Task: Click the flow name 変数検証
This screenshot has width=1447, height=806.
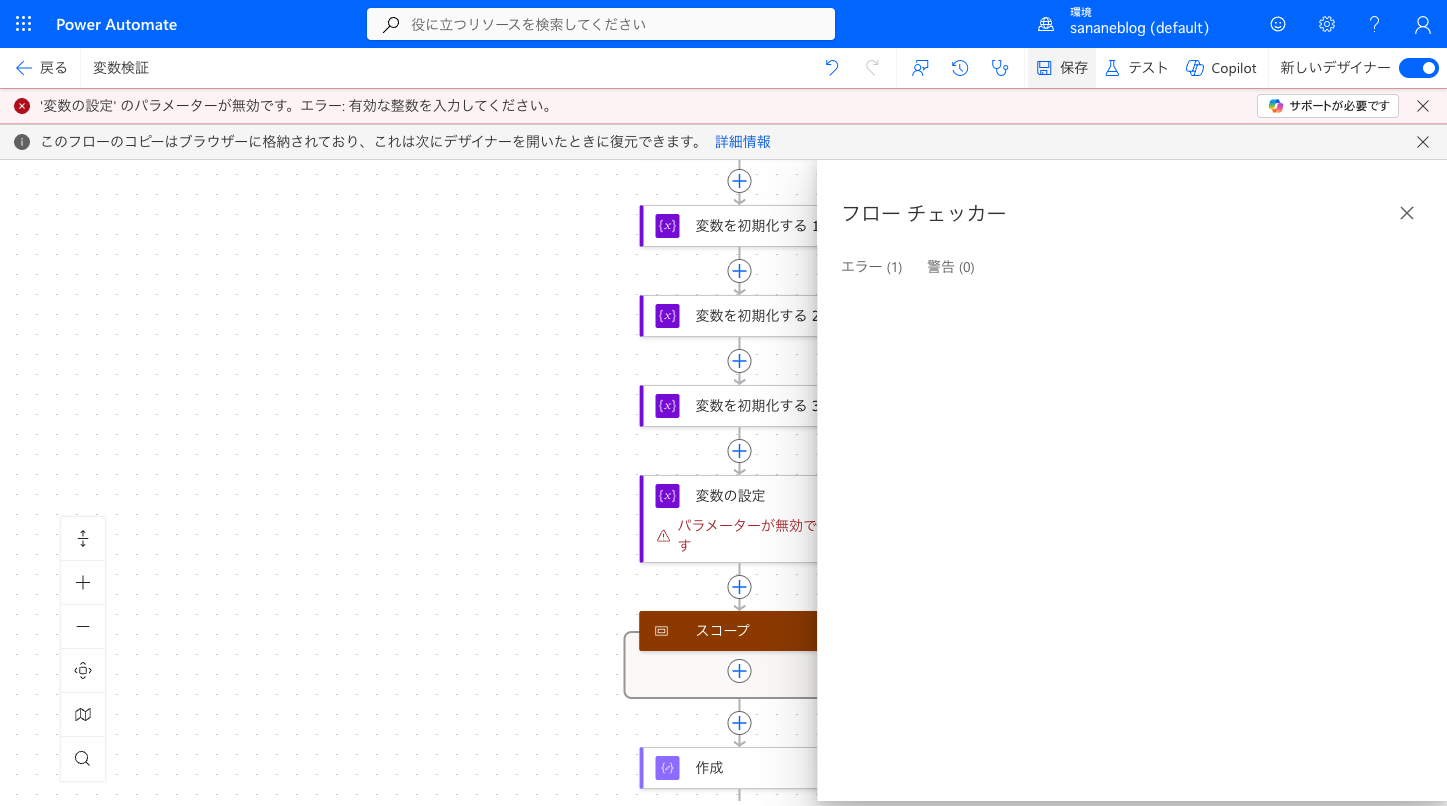Action: pos(121,68)
